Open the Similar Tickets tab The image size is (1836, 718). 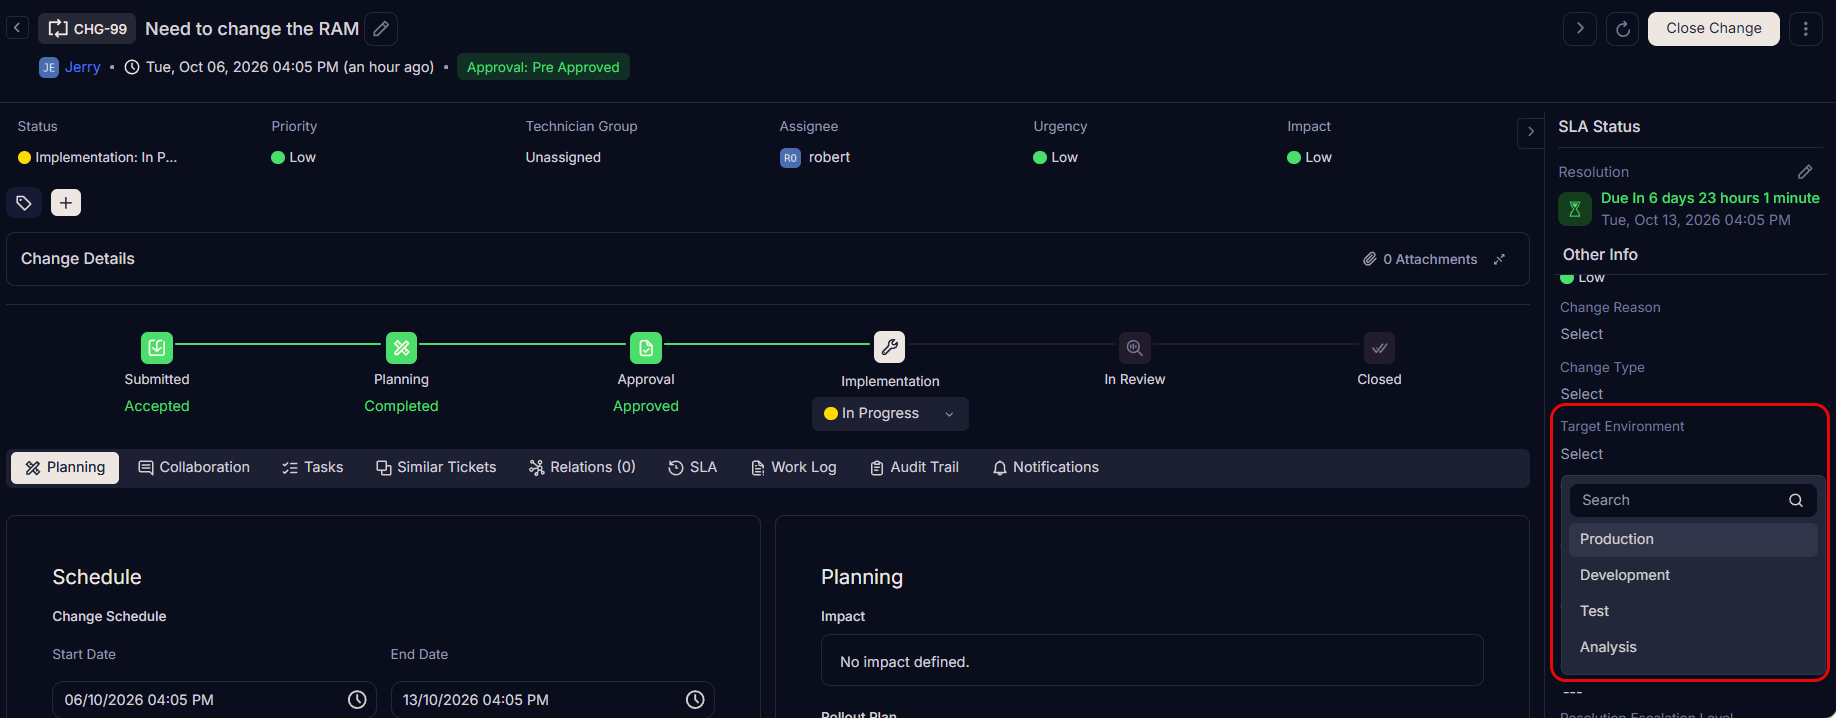click(436, 467)
